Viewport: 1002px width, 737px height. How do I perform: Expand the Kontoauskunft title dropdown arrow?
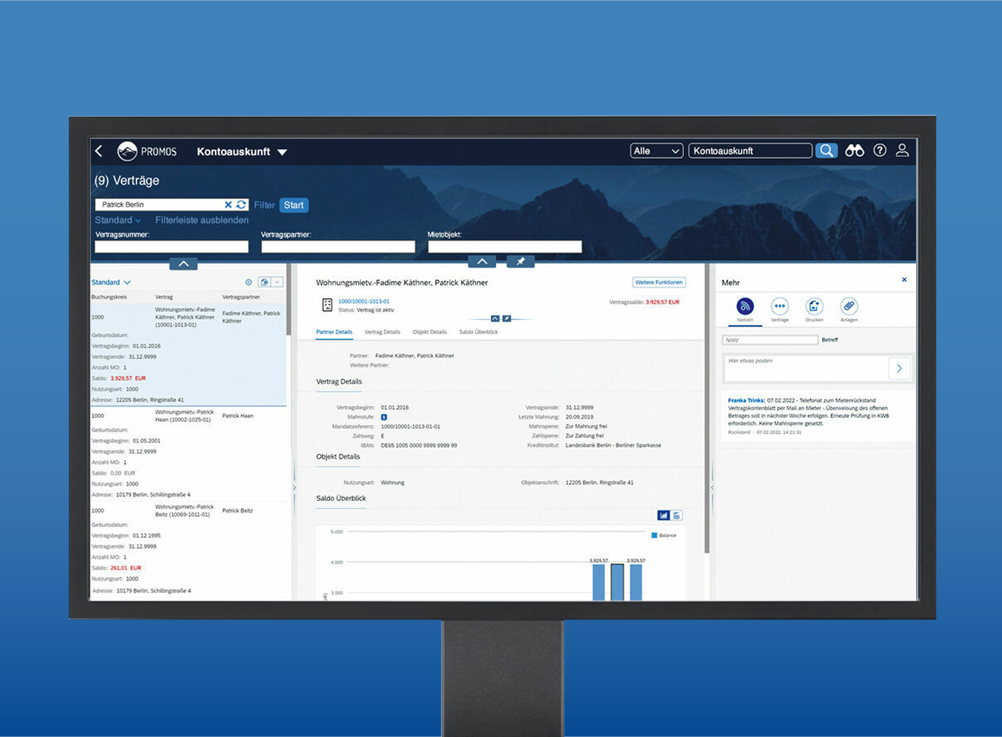point(282,152)
